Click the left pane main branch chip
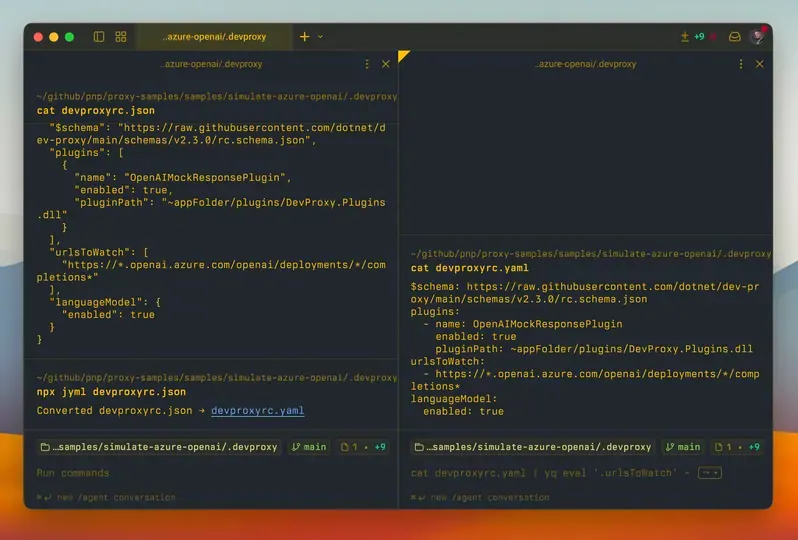 [309, 447]
